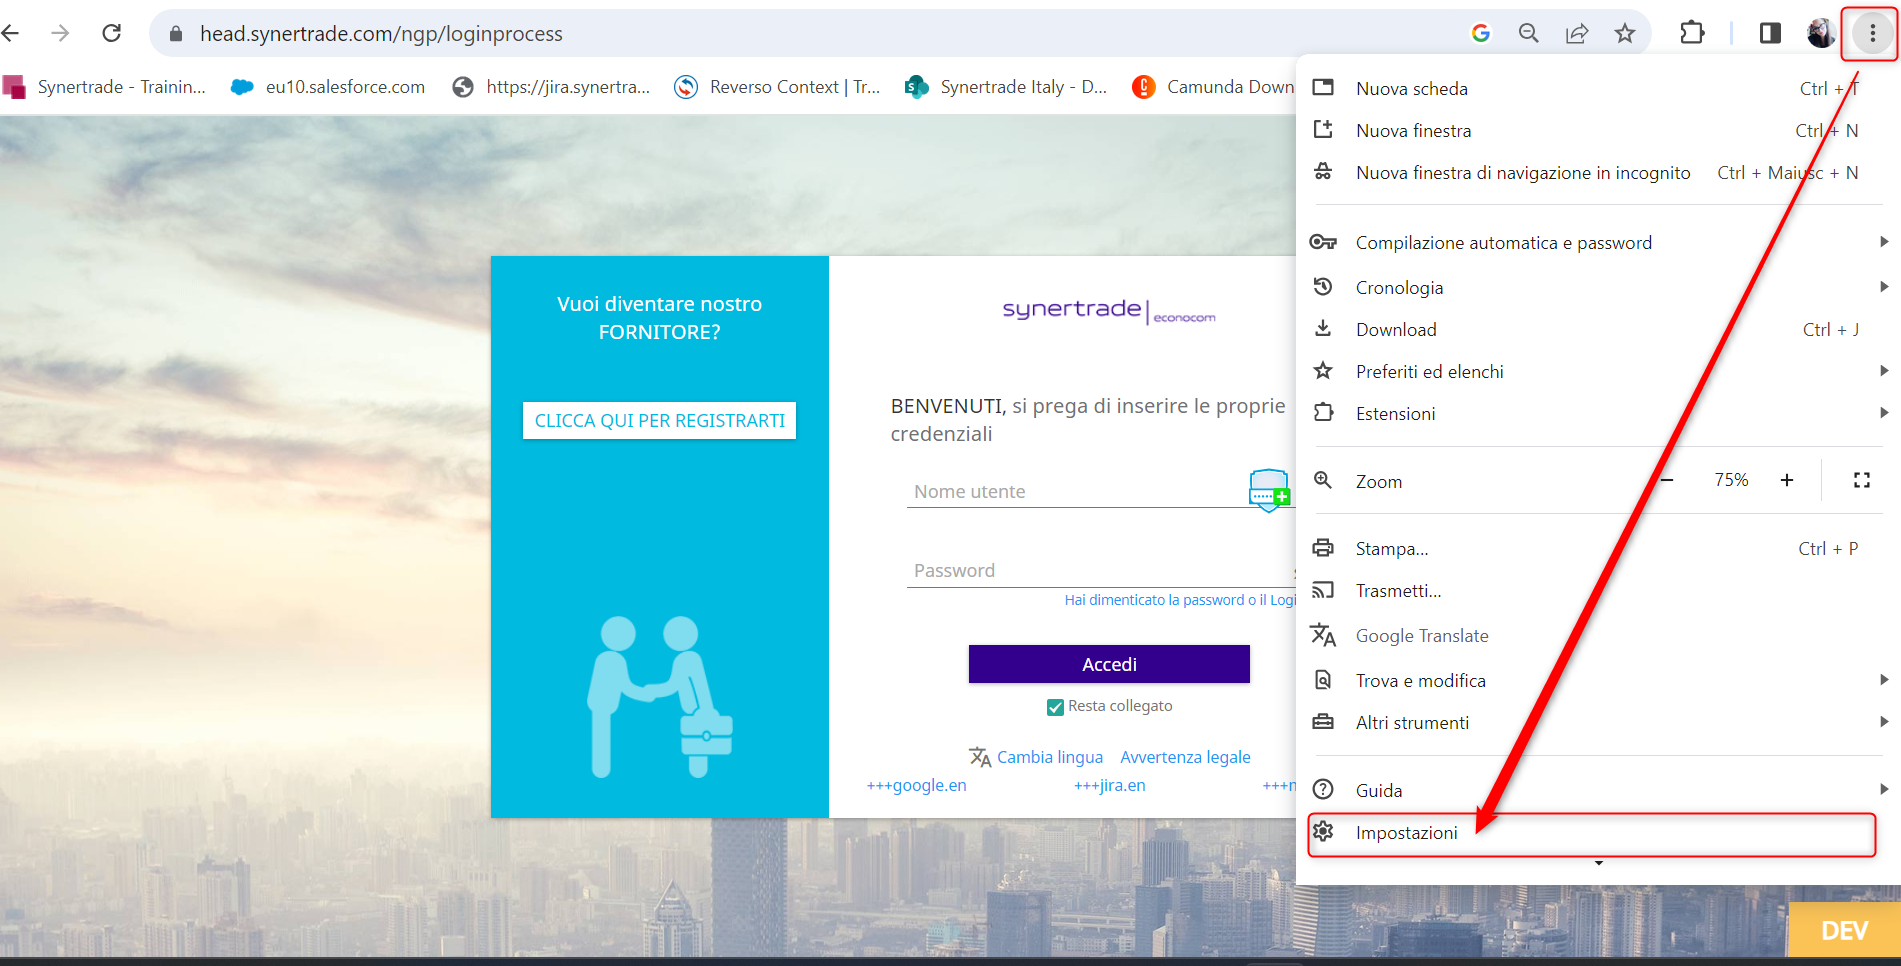Open Synertrade - Training bookmark
This screenshot has height=966, width=1901.
[x=105, y=87]
